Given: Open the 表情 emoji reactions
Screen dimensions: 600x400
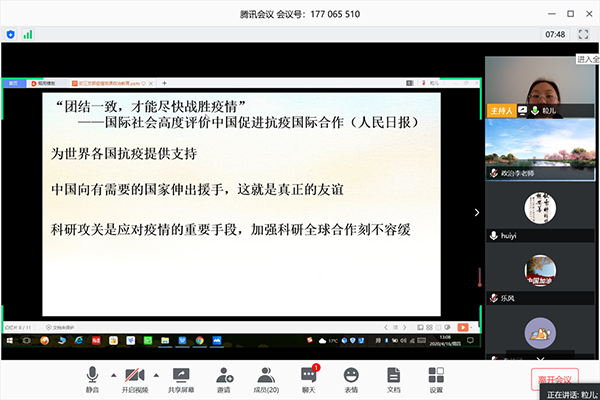Looking at the screenshot, I should (351, 379).
